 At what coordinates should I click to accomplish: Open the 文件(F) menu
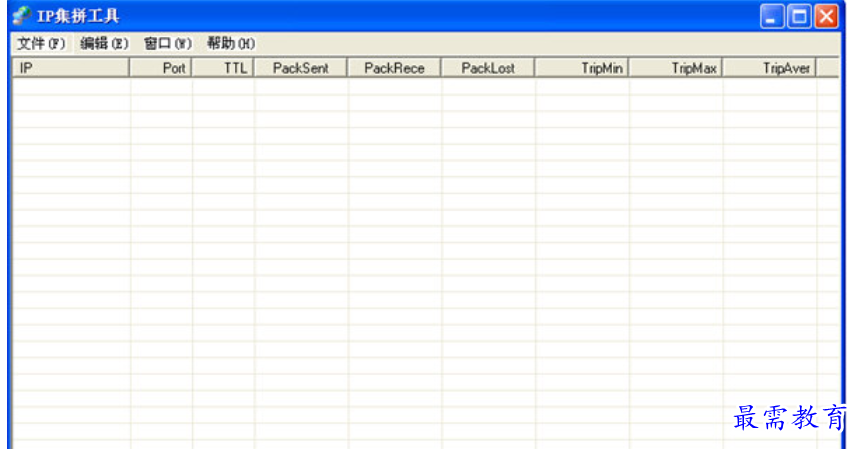pos(41,44)
